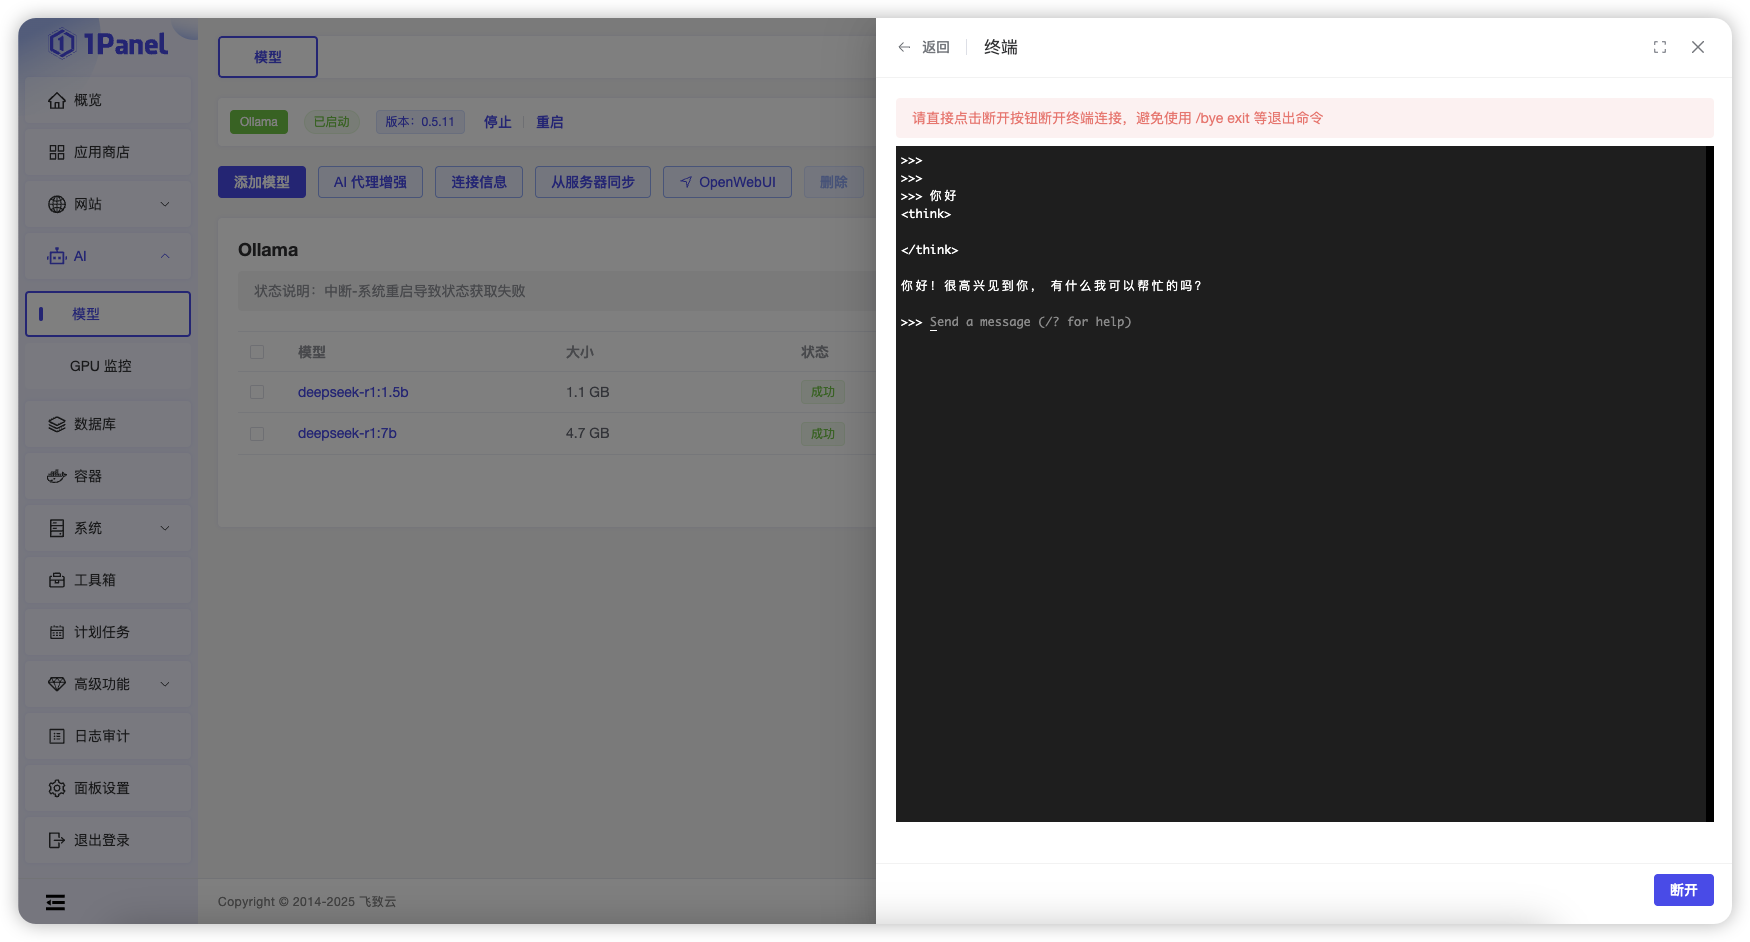Open the 工具箱 toolbox icon
This screenshot has width=1750, height=942.
click(57, 580)
